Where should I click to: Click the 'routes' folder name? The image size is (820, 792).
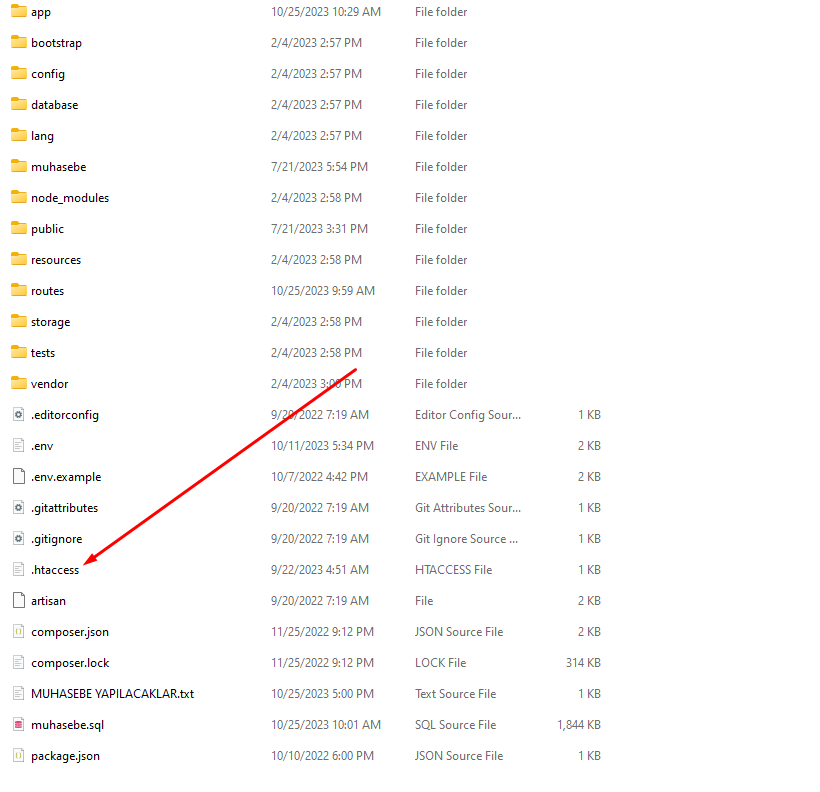tap(47, 291)
